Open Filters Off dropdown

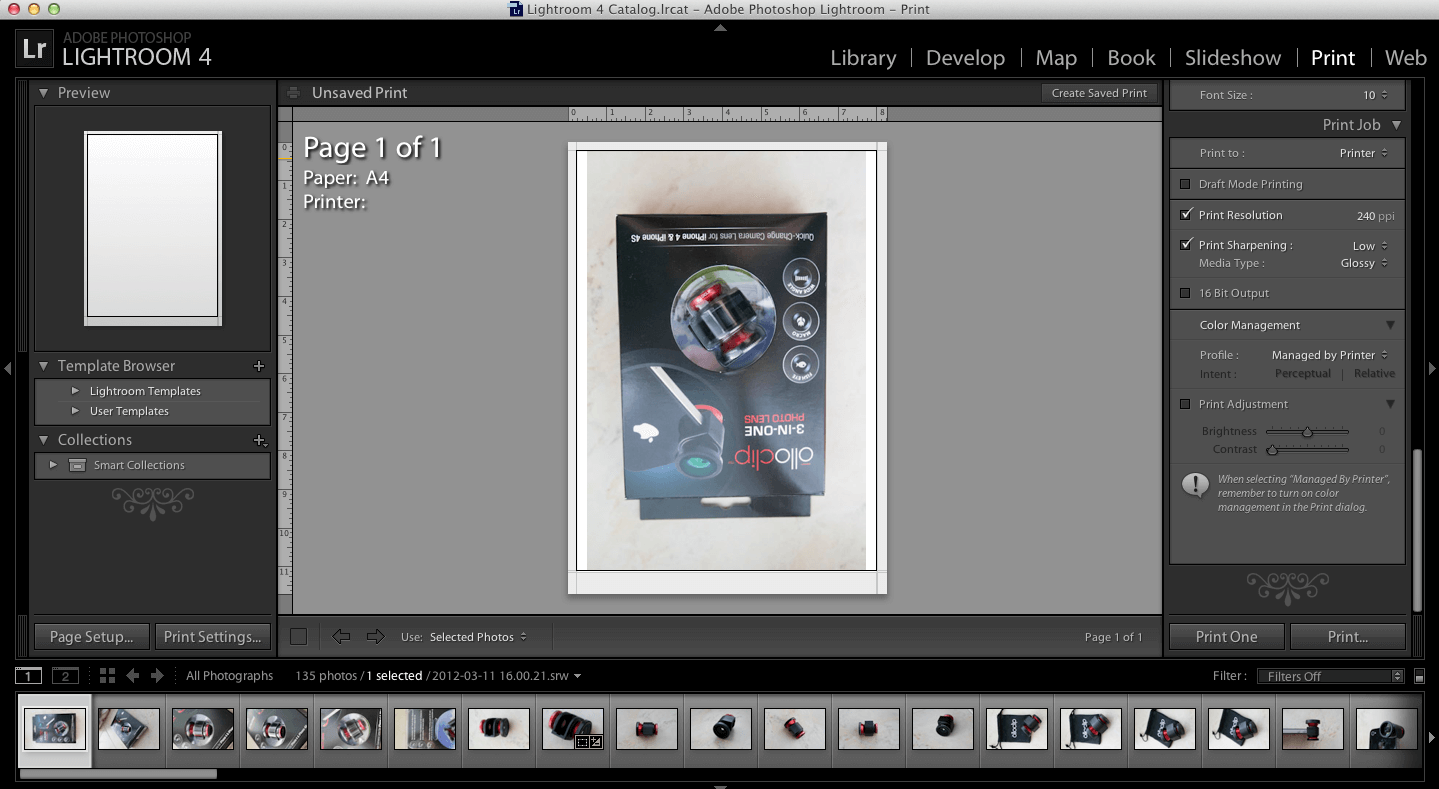pos(1330,676)
